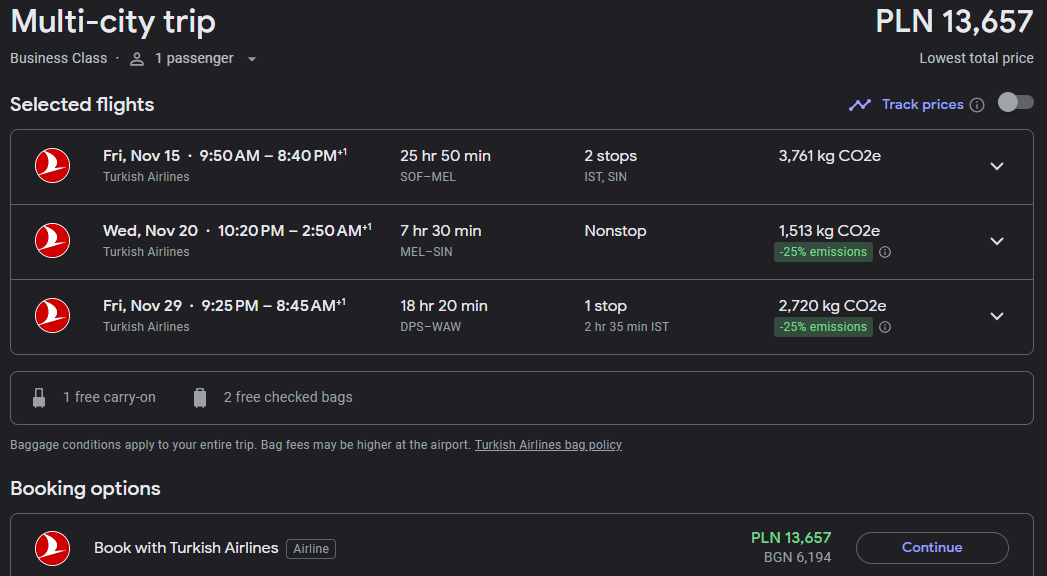Click the "18 hr 20 min" duration
This screenshot has height=576, width=1047.
tap(444, 306)
